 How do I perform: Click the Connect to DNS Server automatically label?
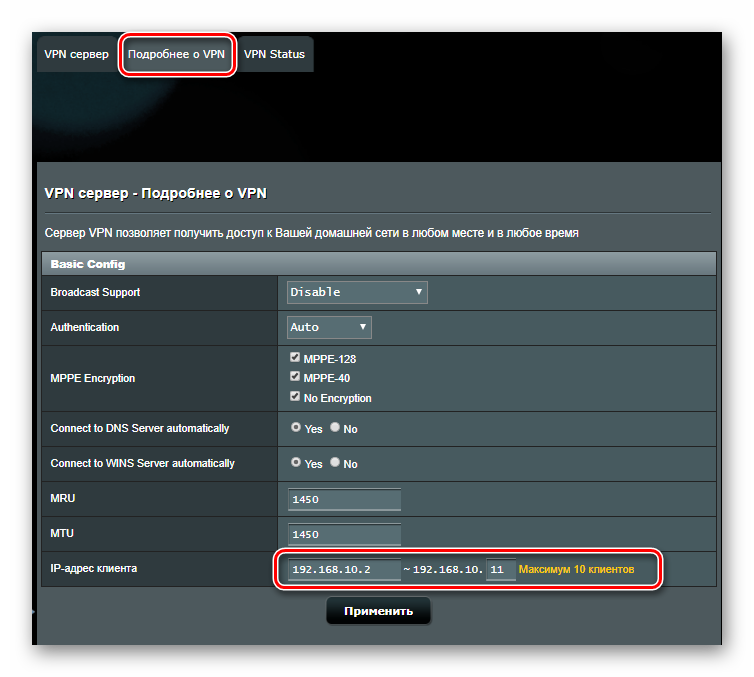(140, 428)
